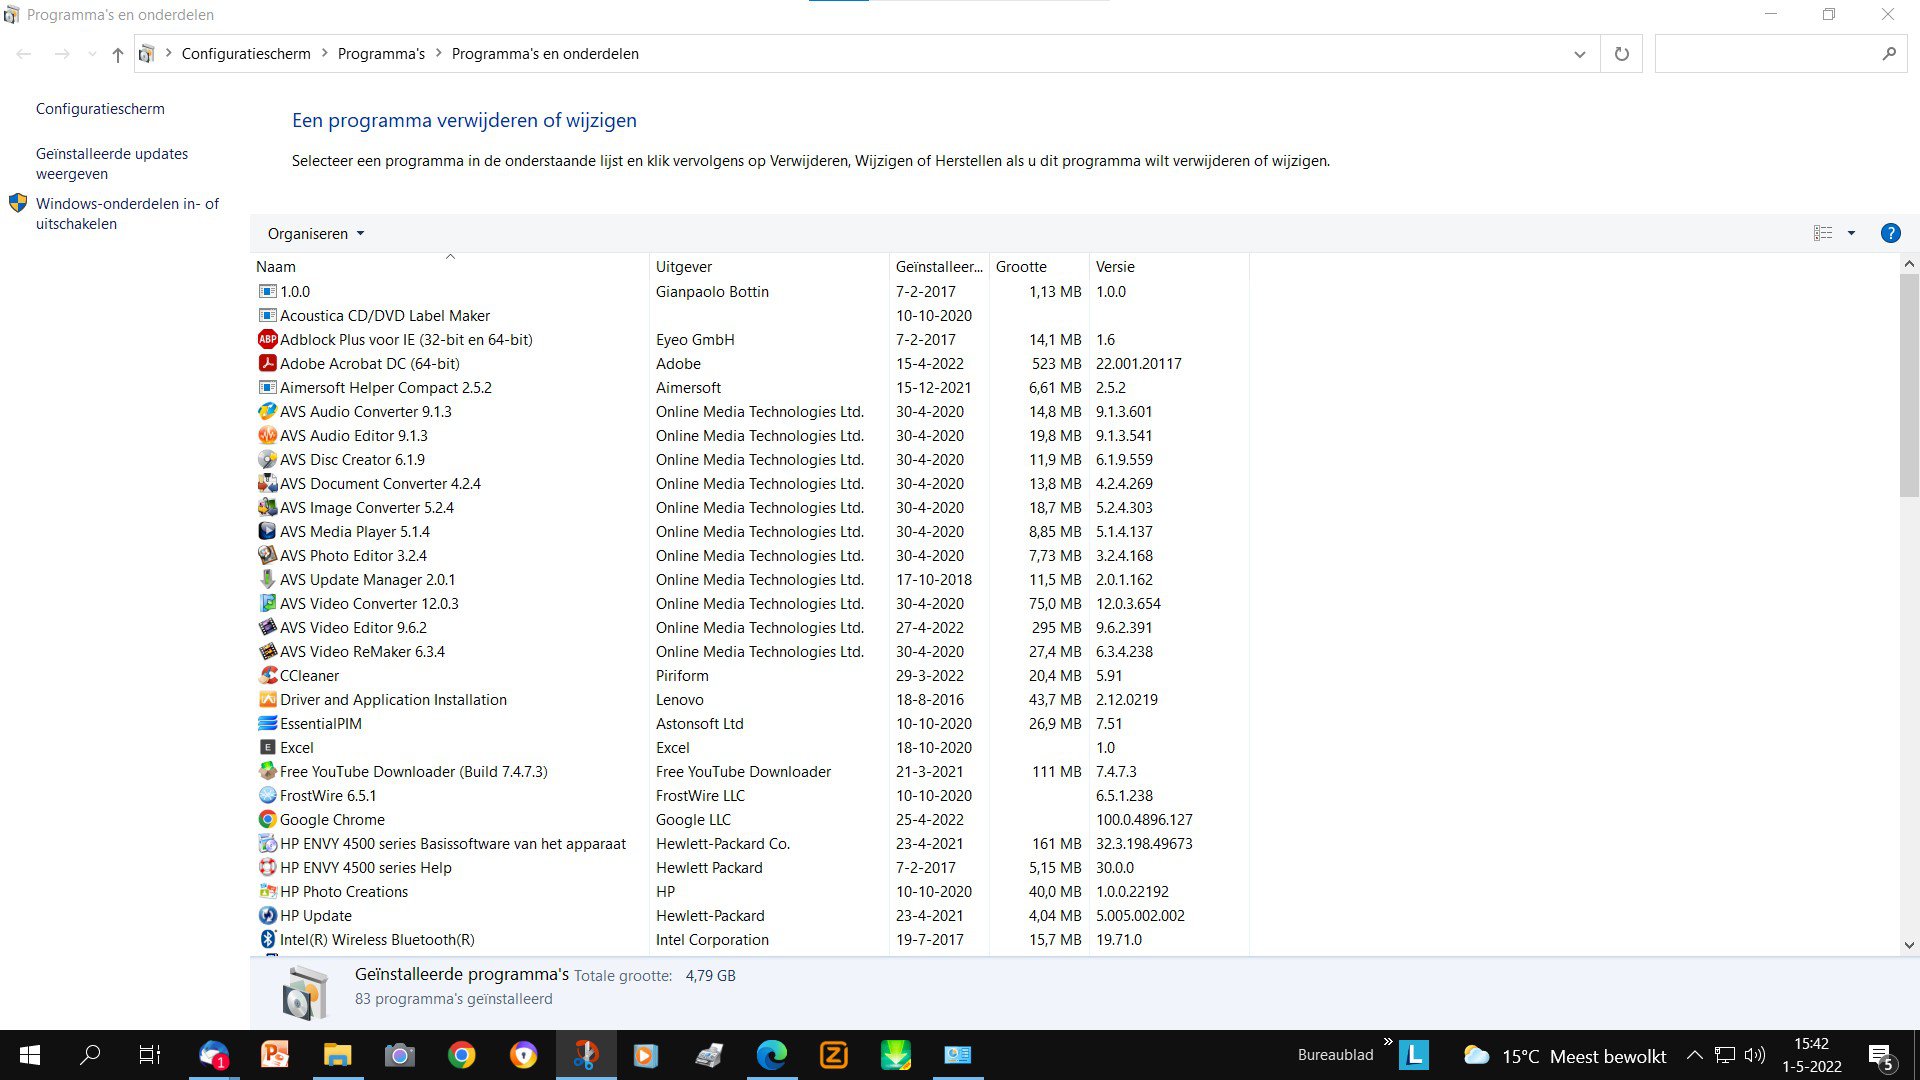This screenshot has width=1920, height=1080.
Task: Show hidden system tray icons
Action: click(1694, 1055)
